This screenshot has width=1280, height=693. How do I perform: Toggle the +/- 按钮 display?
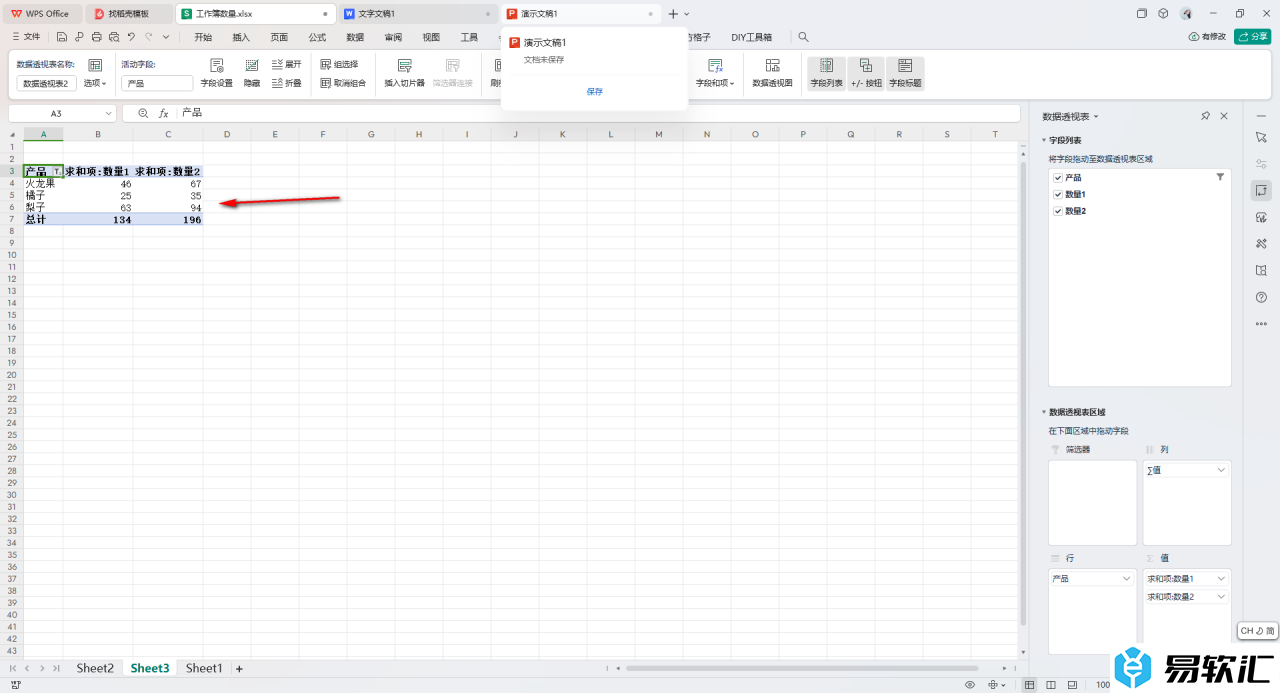pyautogui.click(x=866, y=73)
